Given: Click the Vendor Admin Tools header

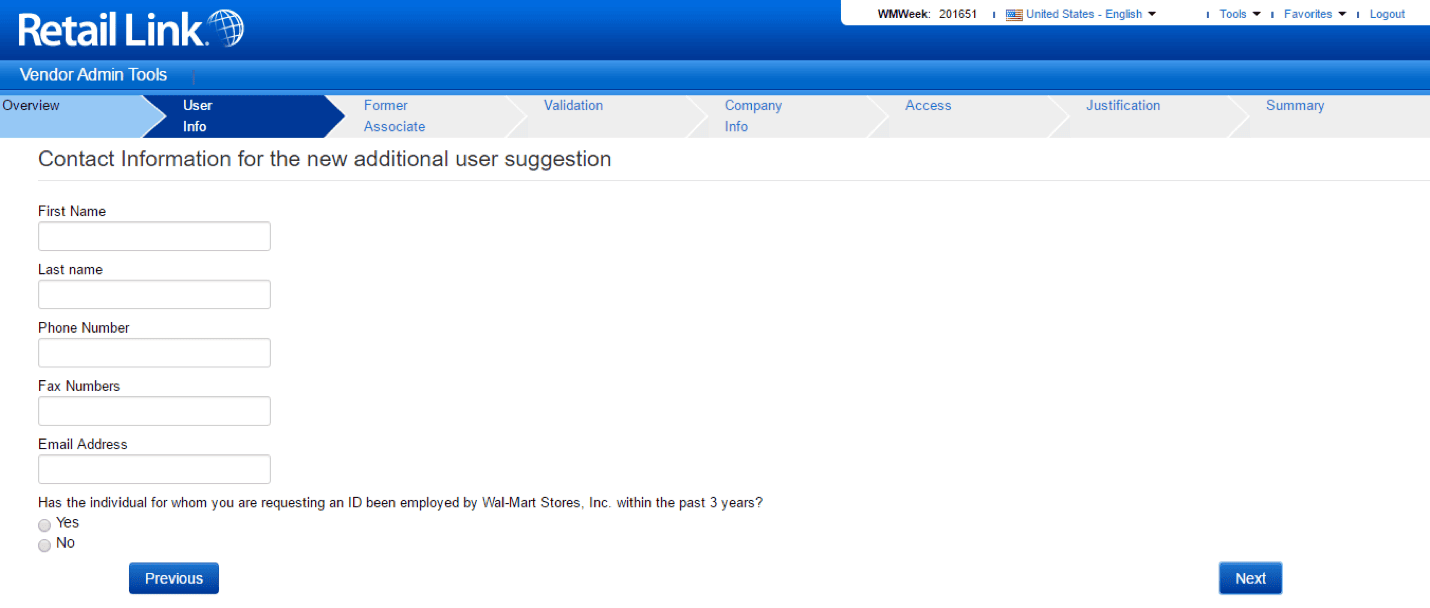Looking at the screenshot, I should click(92, 74).
